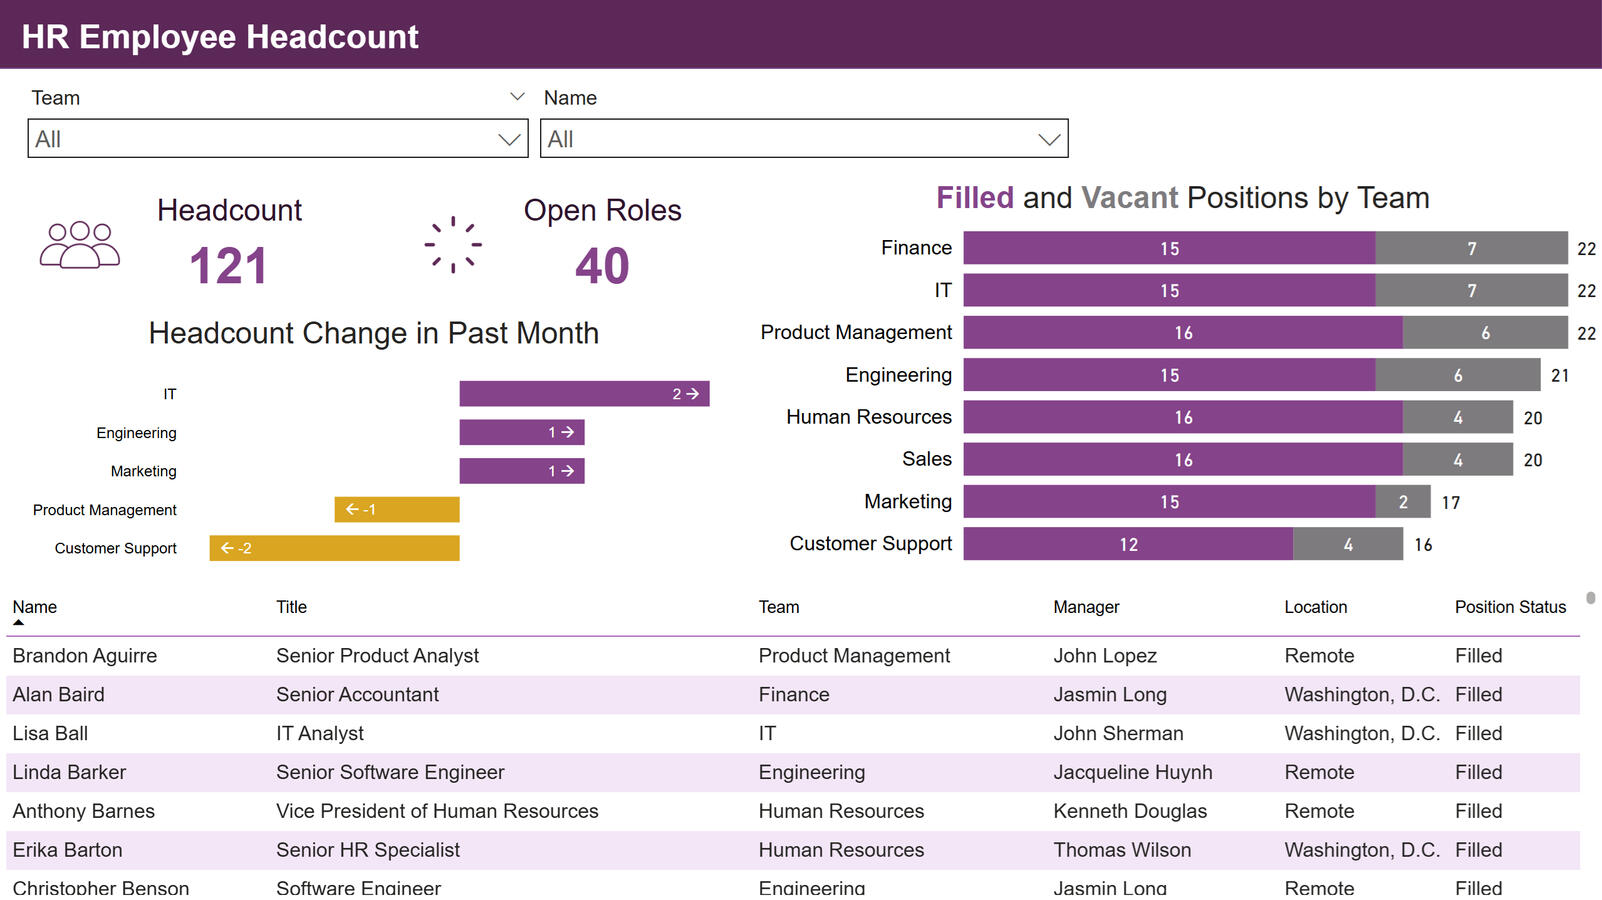Click the Product Management negative change bar
This screenshot has width=1602, height=900.
[397, 509]
